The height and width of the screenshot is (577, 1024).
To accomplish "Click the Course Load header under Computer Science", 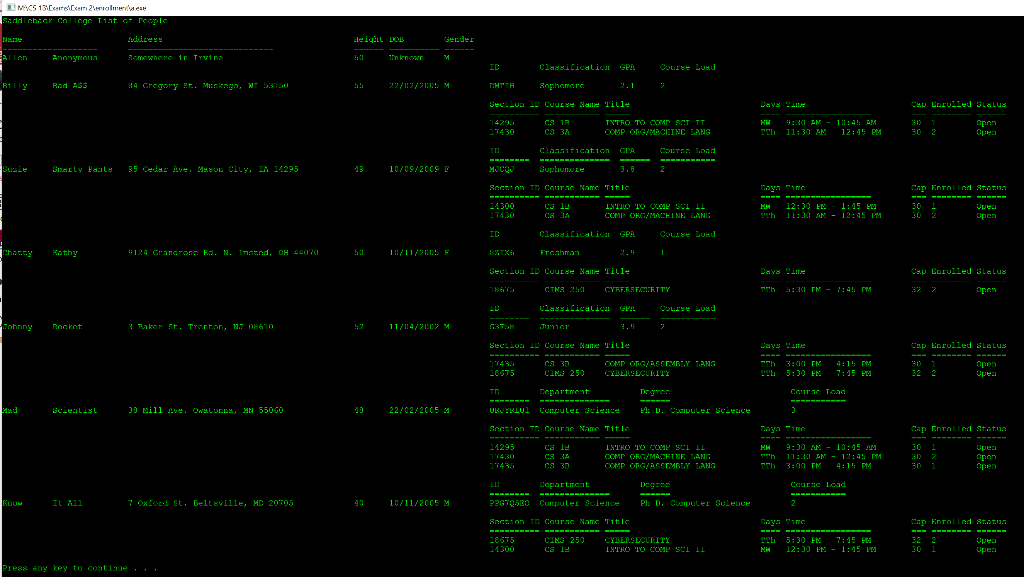I will pos(817,392).
